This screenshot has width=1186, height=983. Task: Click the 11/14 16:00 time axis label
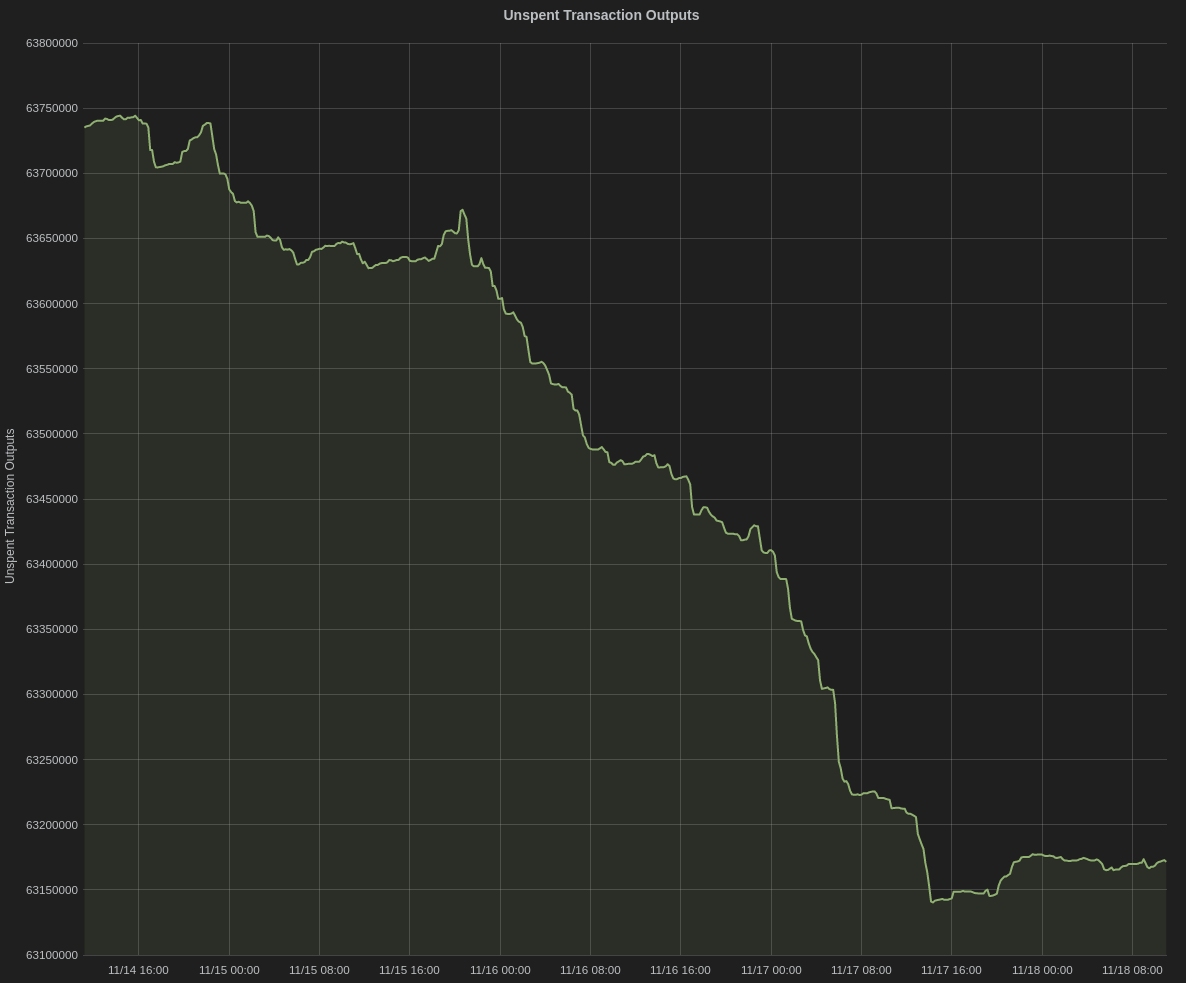pos(138,970)
